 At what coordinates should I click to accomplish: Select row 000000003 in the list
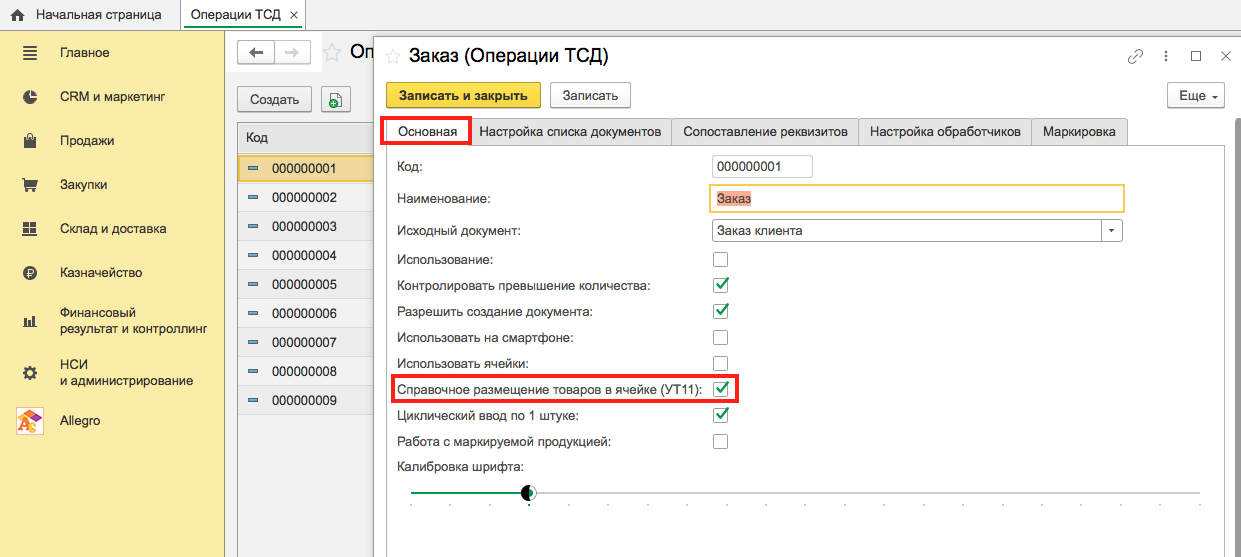305,226
